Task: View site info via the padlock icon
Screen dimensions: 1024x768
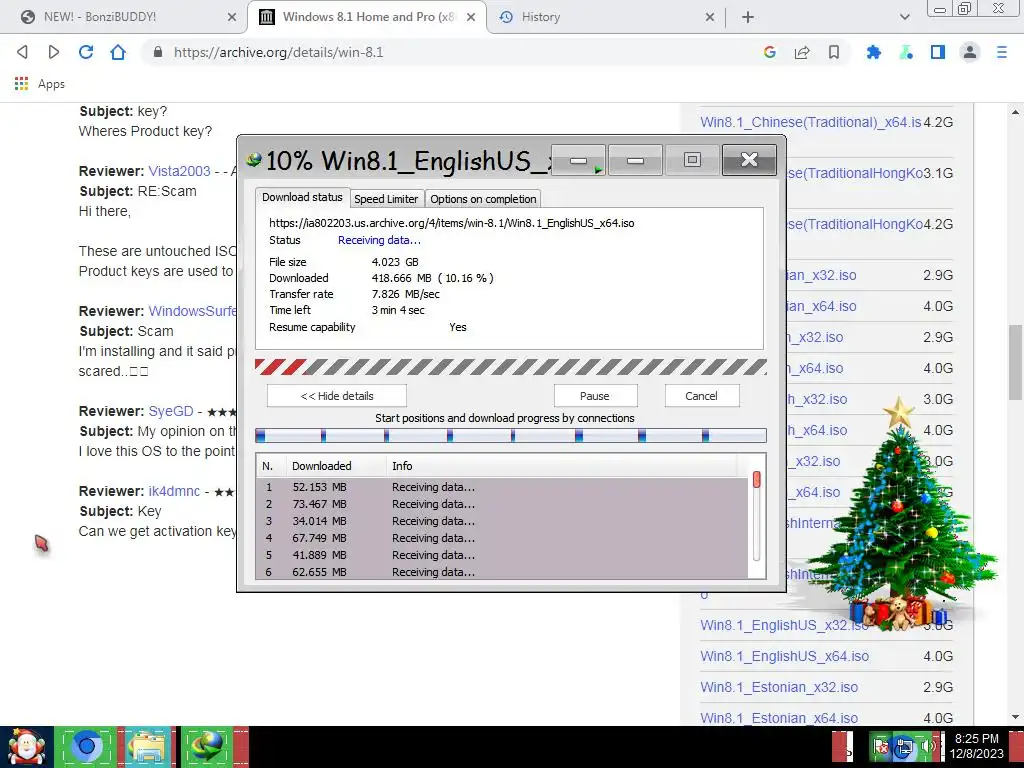Action: click(x=157, y=52)
